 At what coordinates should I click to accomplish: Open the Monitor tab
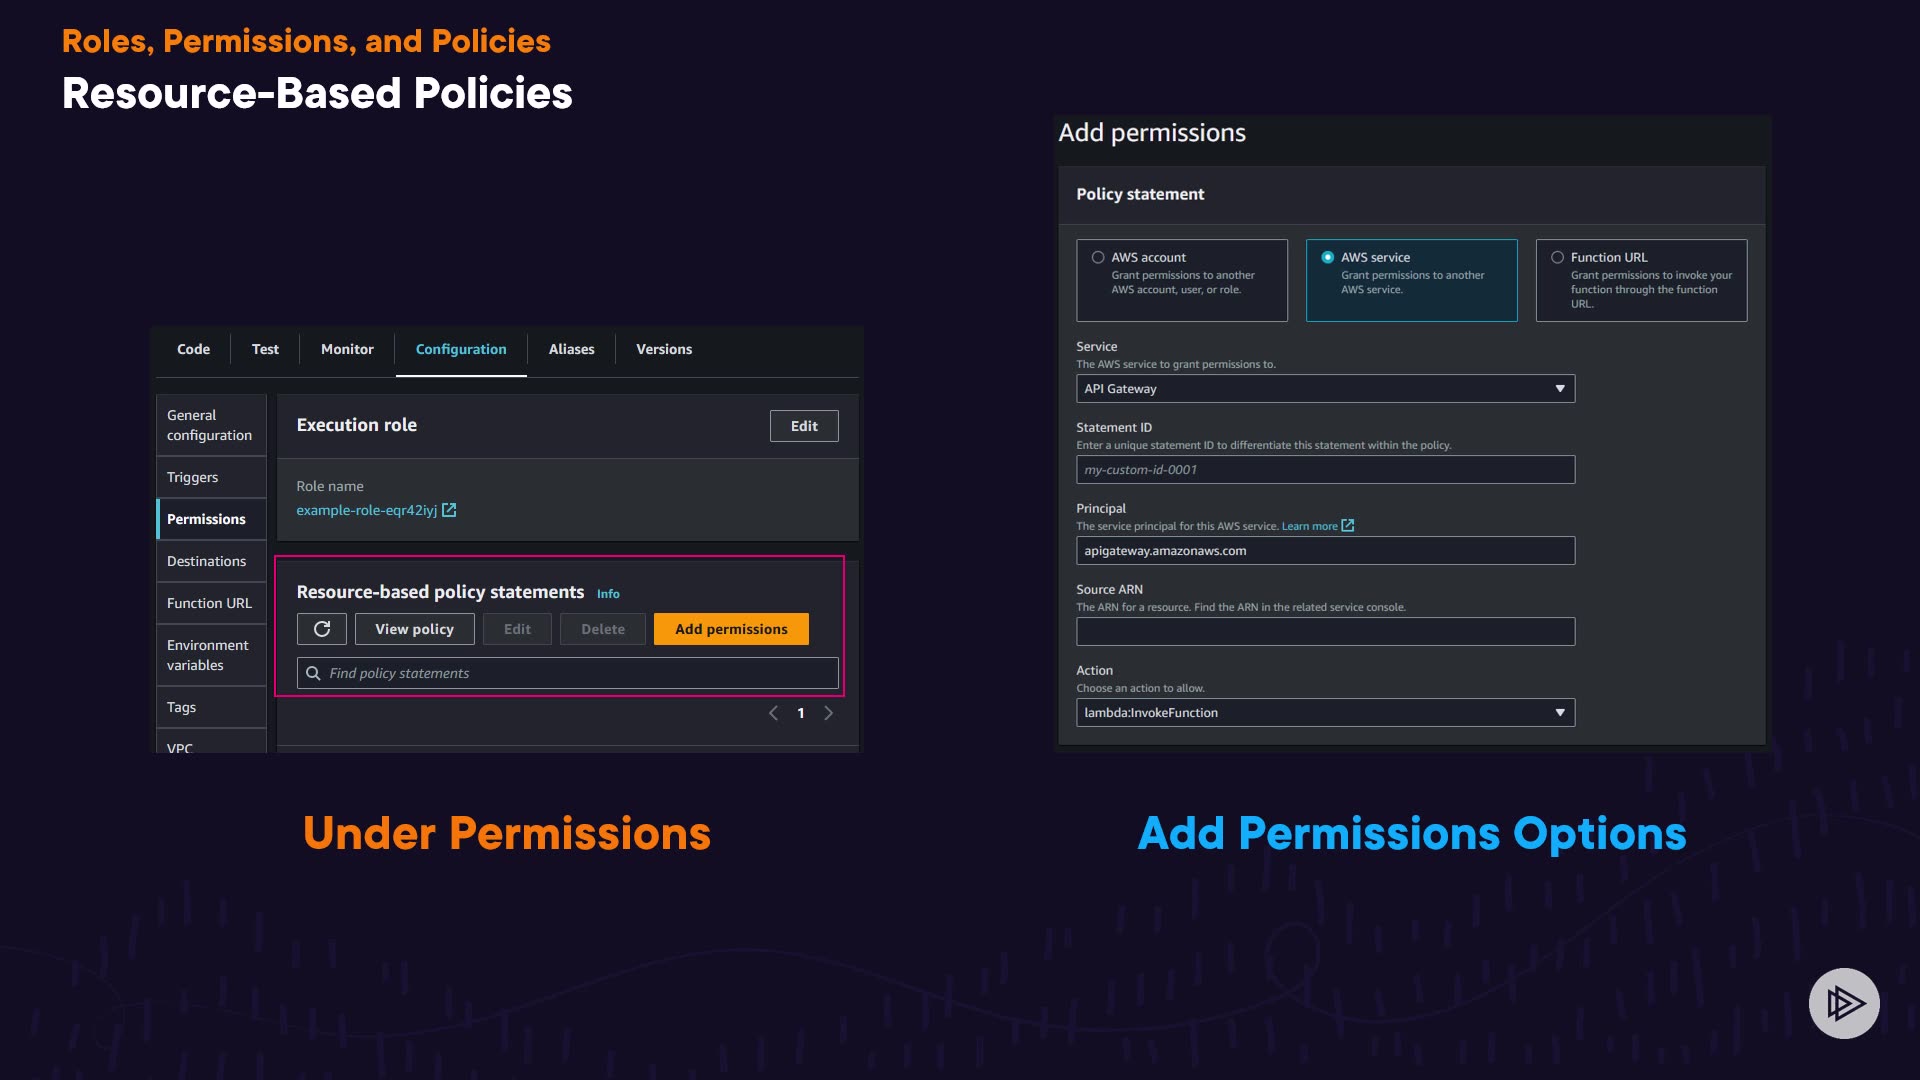(x=347, y=349)
